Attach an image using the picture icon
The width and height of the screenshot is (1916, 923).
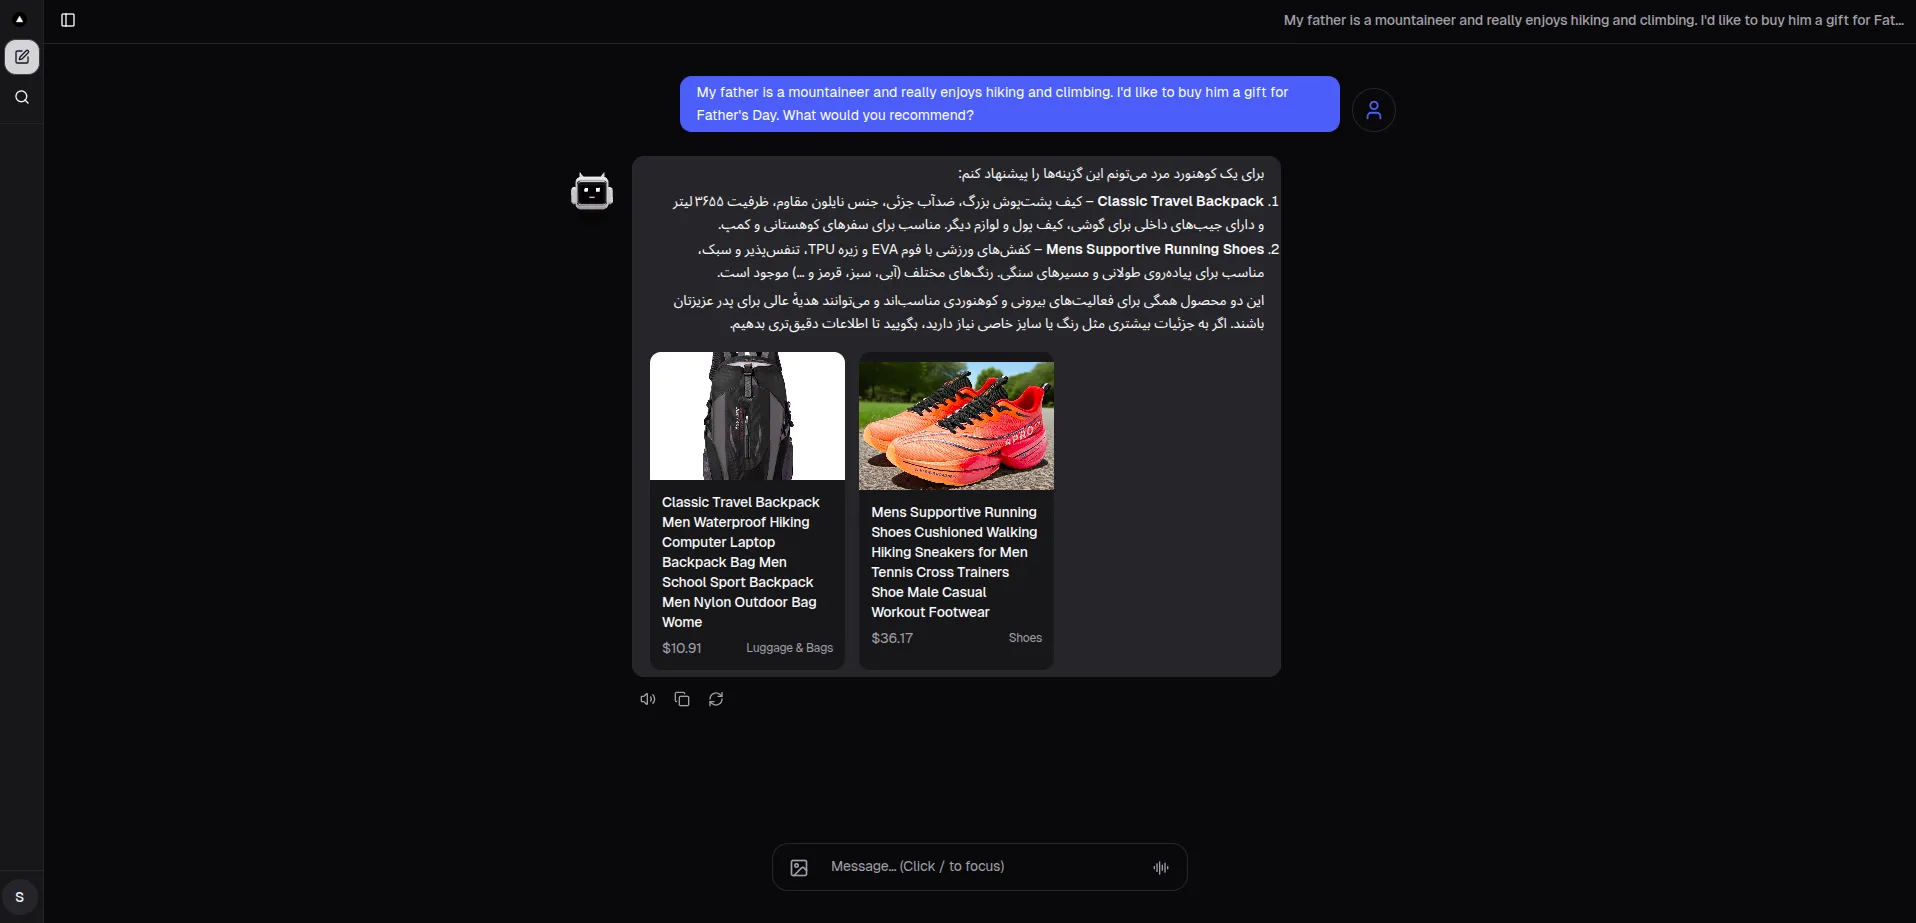coord(799,868)
